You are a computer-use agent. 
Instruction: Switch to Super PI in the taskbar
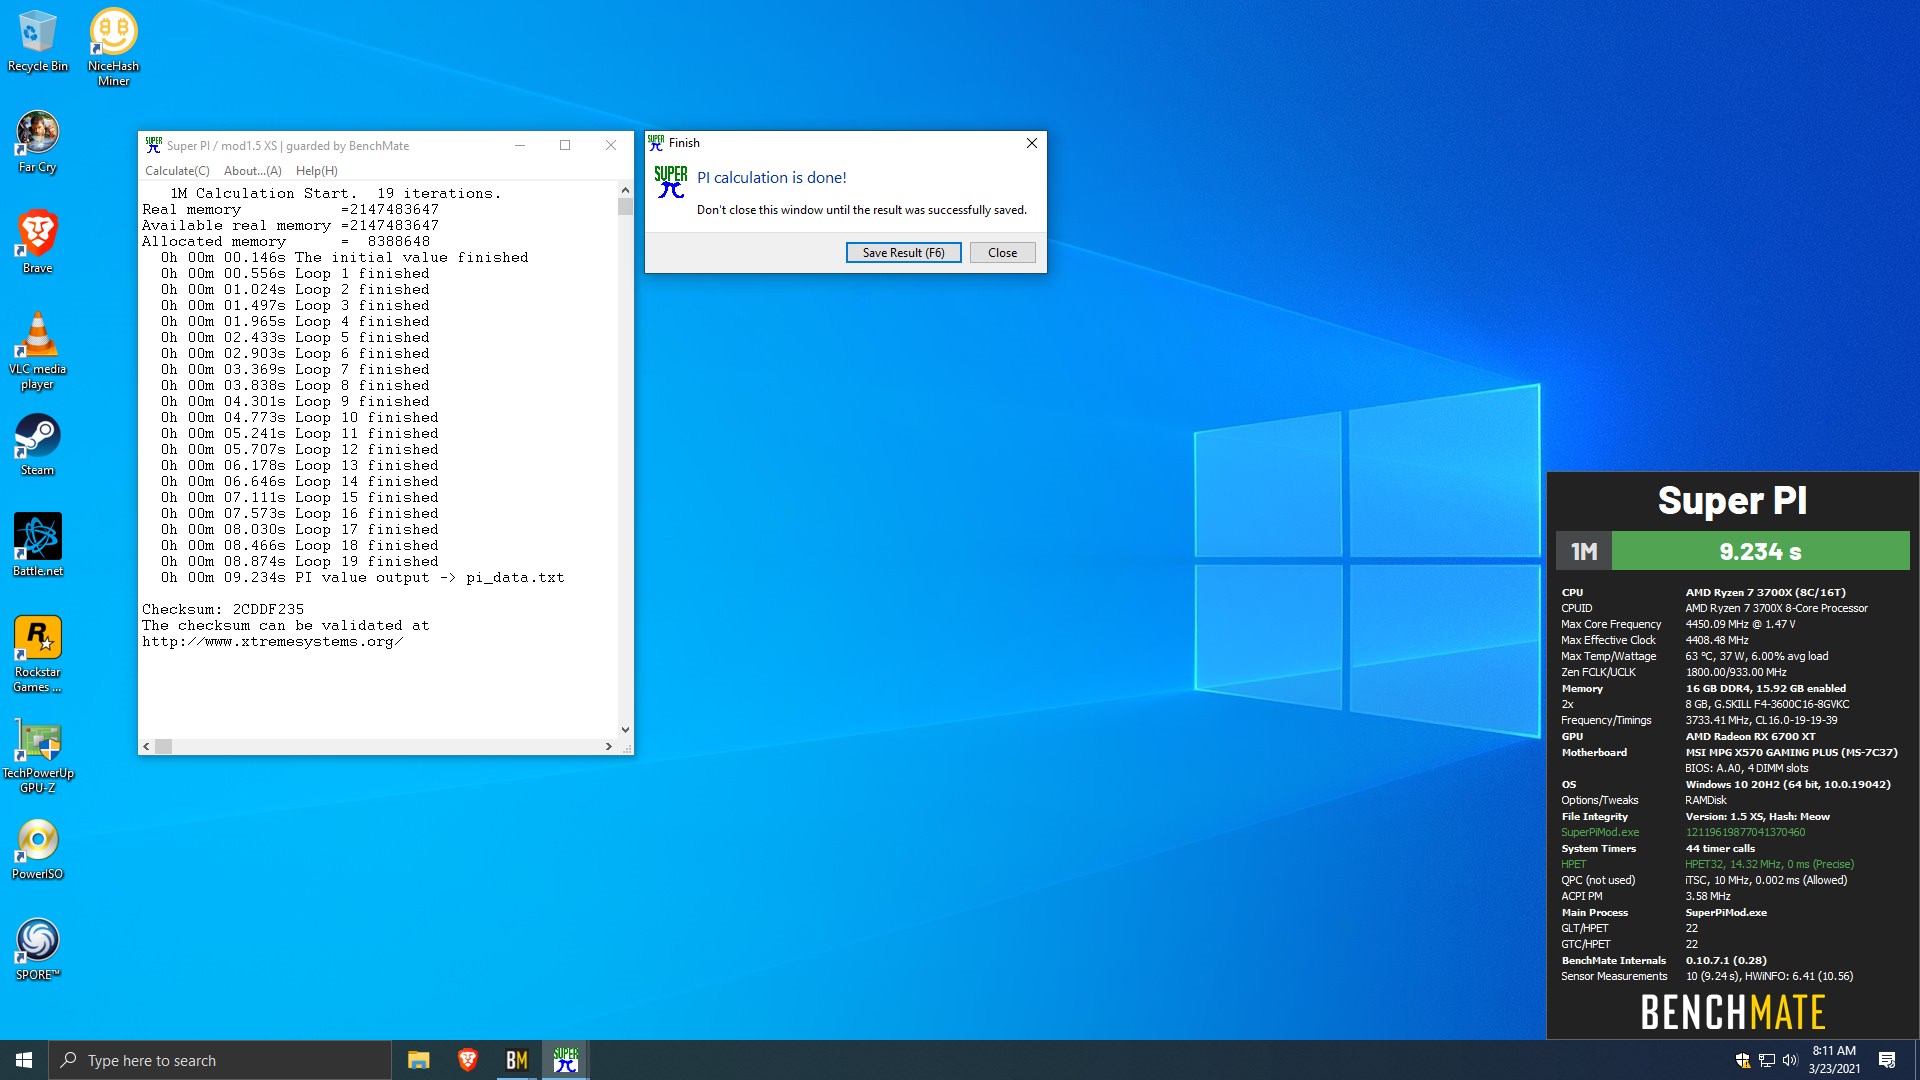(565, 1060)
